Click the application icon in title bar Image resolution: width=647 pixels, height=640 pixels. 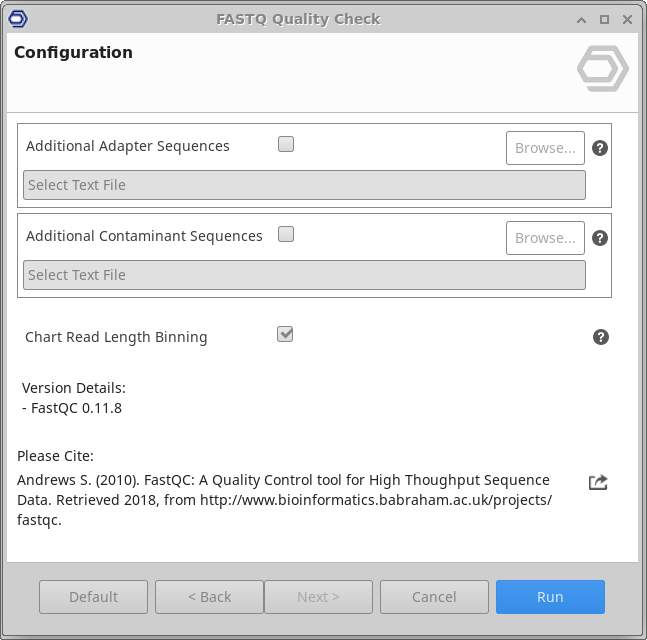[x=18, y=18]
